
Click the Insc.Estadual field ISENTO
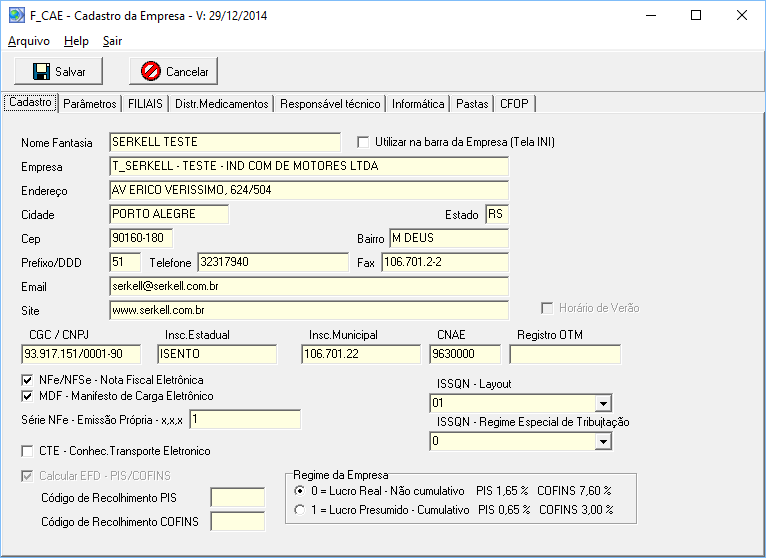coord(217,354)
